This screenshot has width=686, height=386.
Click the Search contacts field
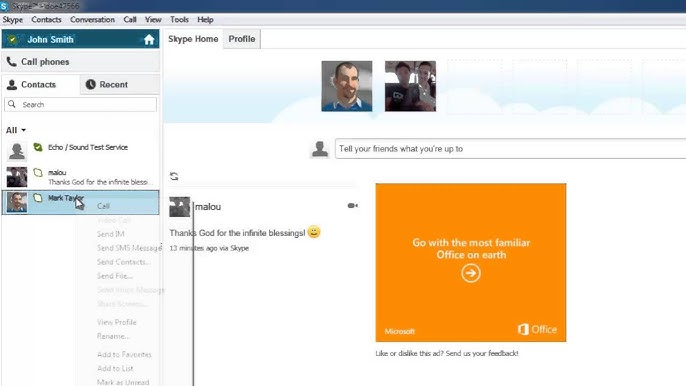tap(80, 105)
